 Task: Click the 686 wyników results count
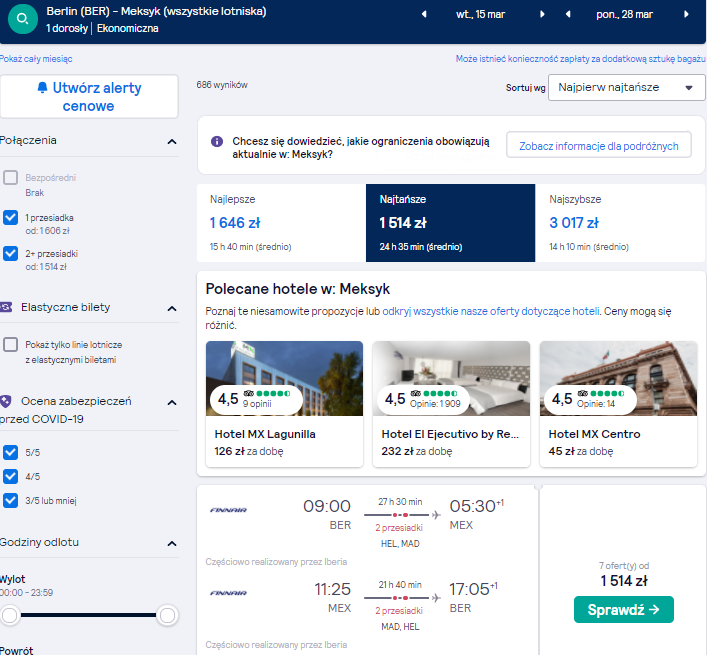tap(222, 85)
